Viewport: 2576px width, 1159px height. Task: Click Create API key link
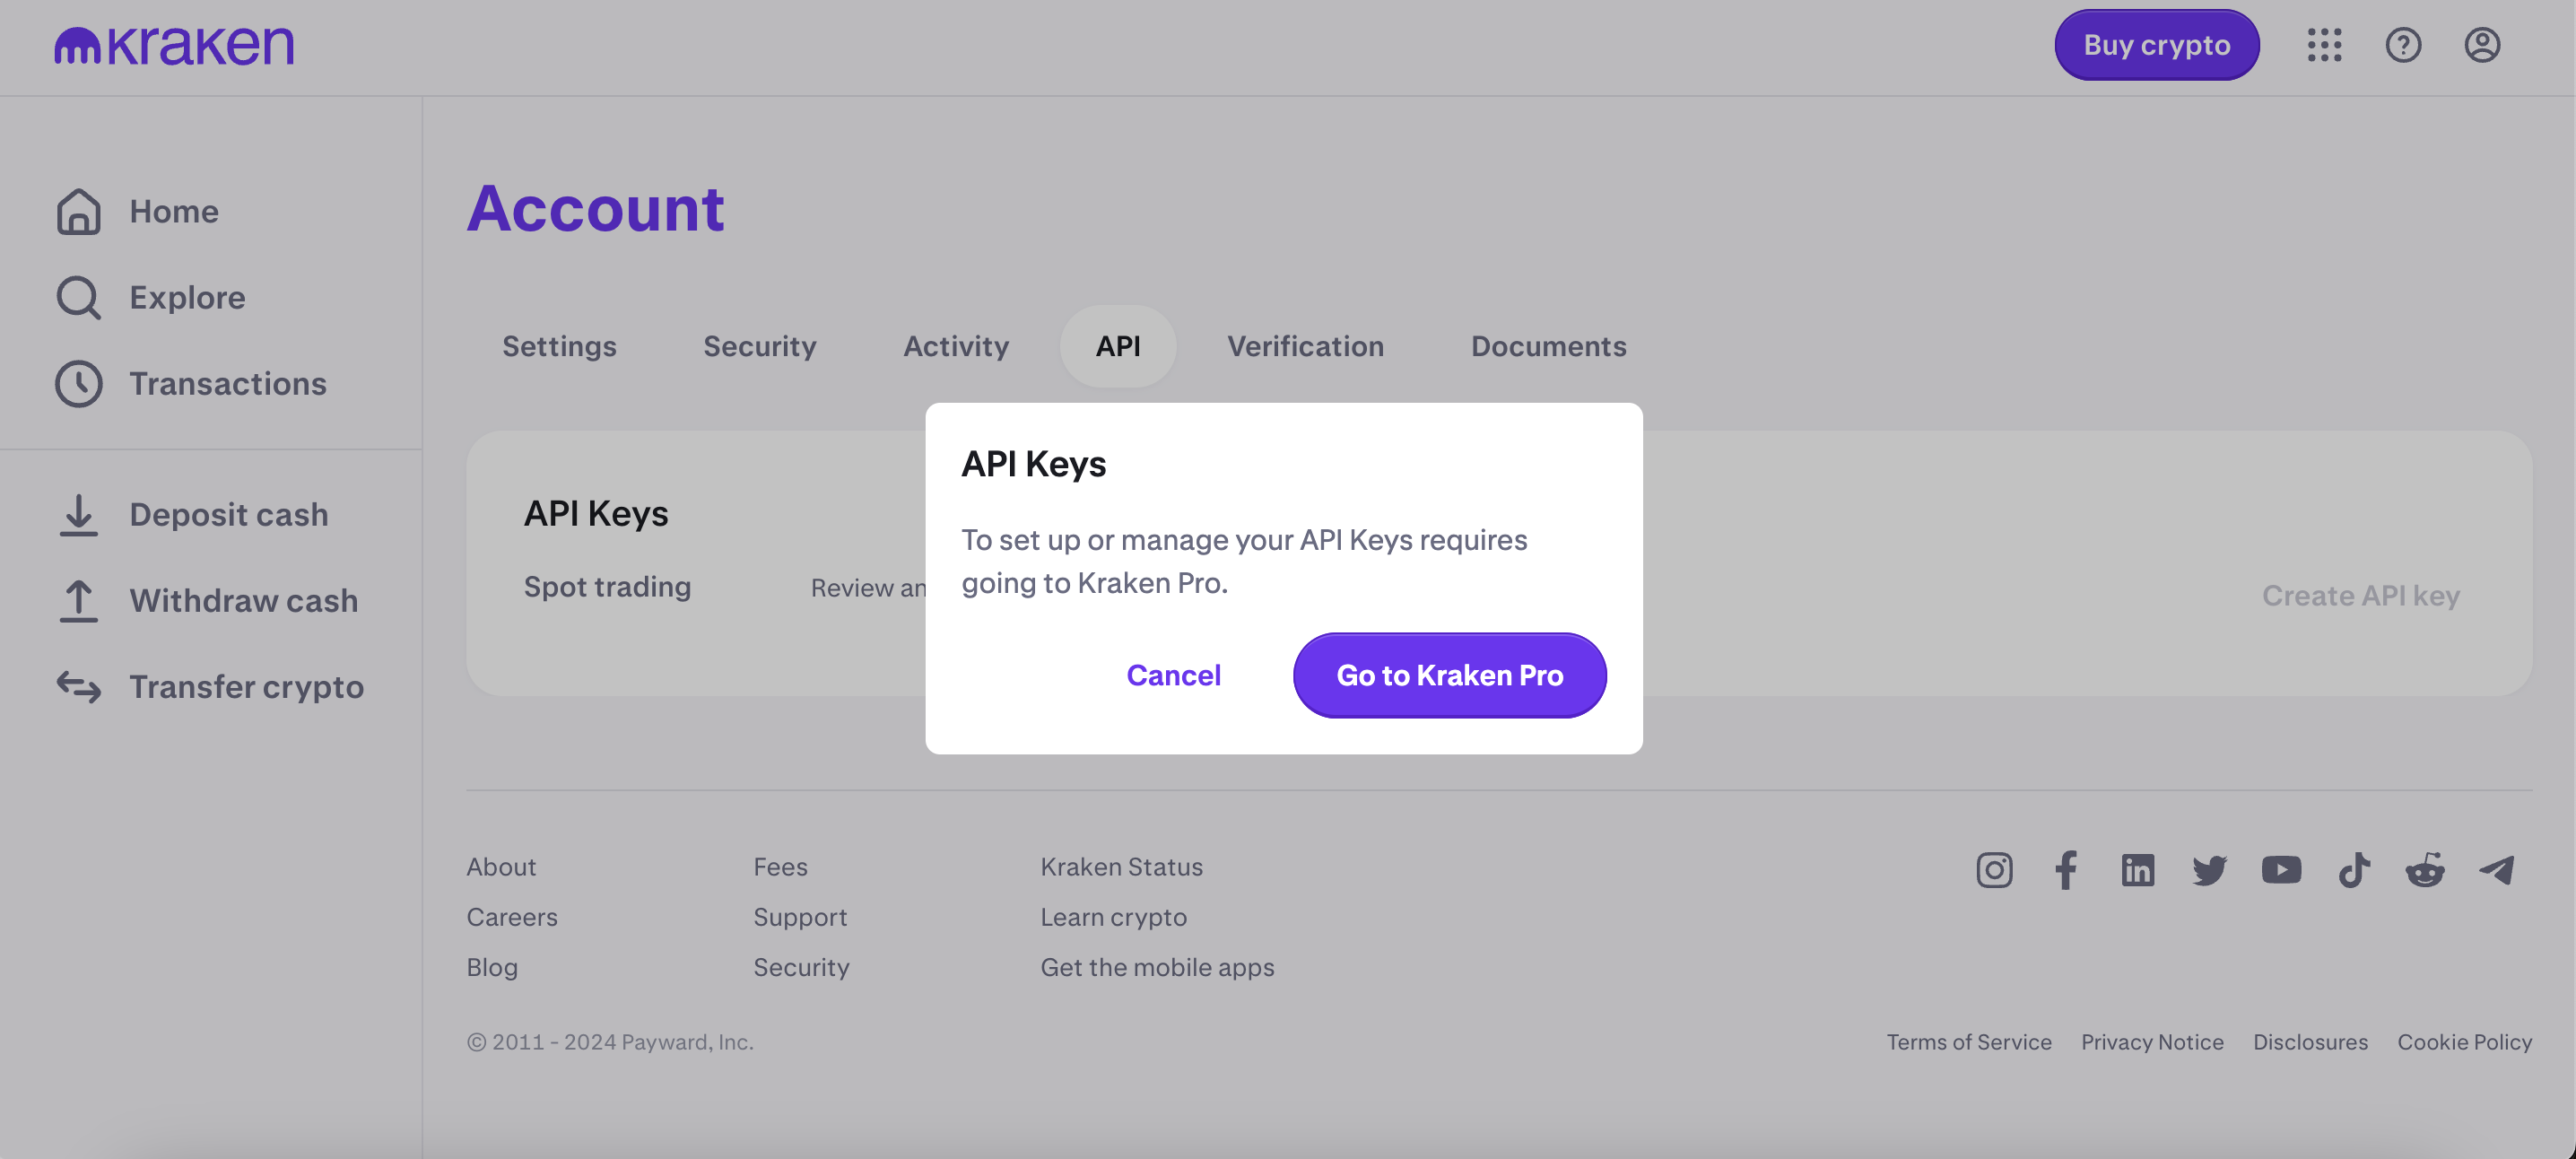pyautogui.click(x=2360, y=595)
